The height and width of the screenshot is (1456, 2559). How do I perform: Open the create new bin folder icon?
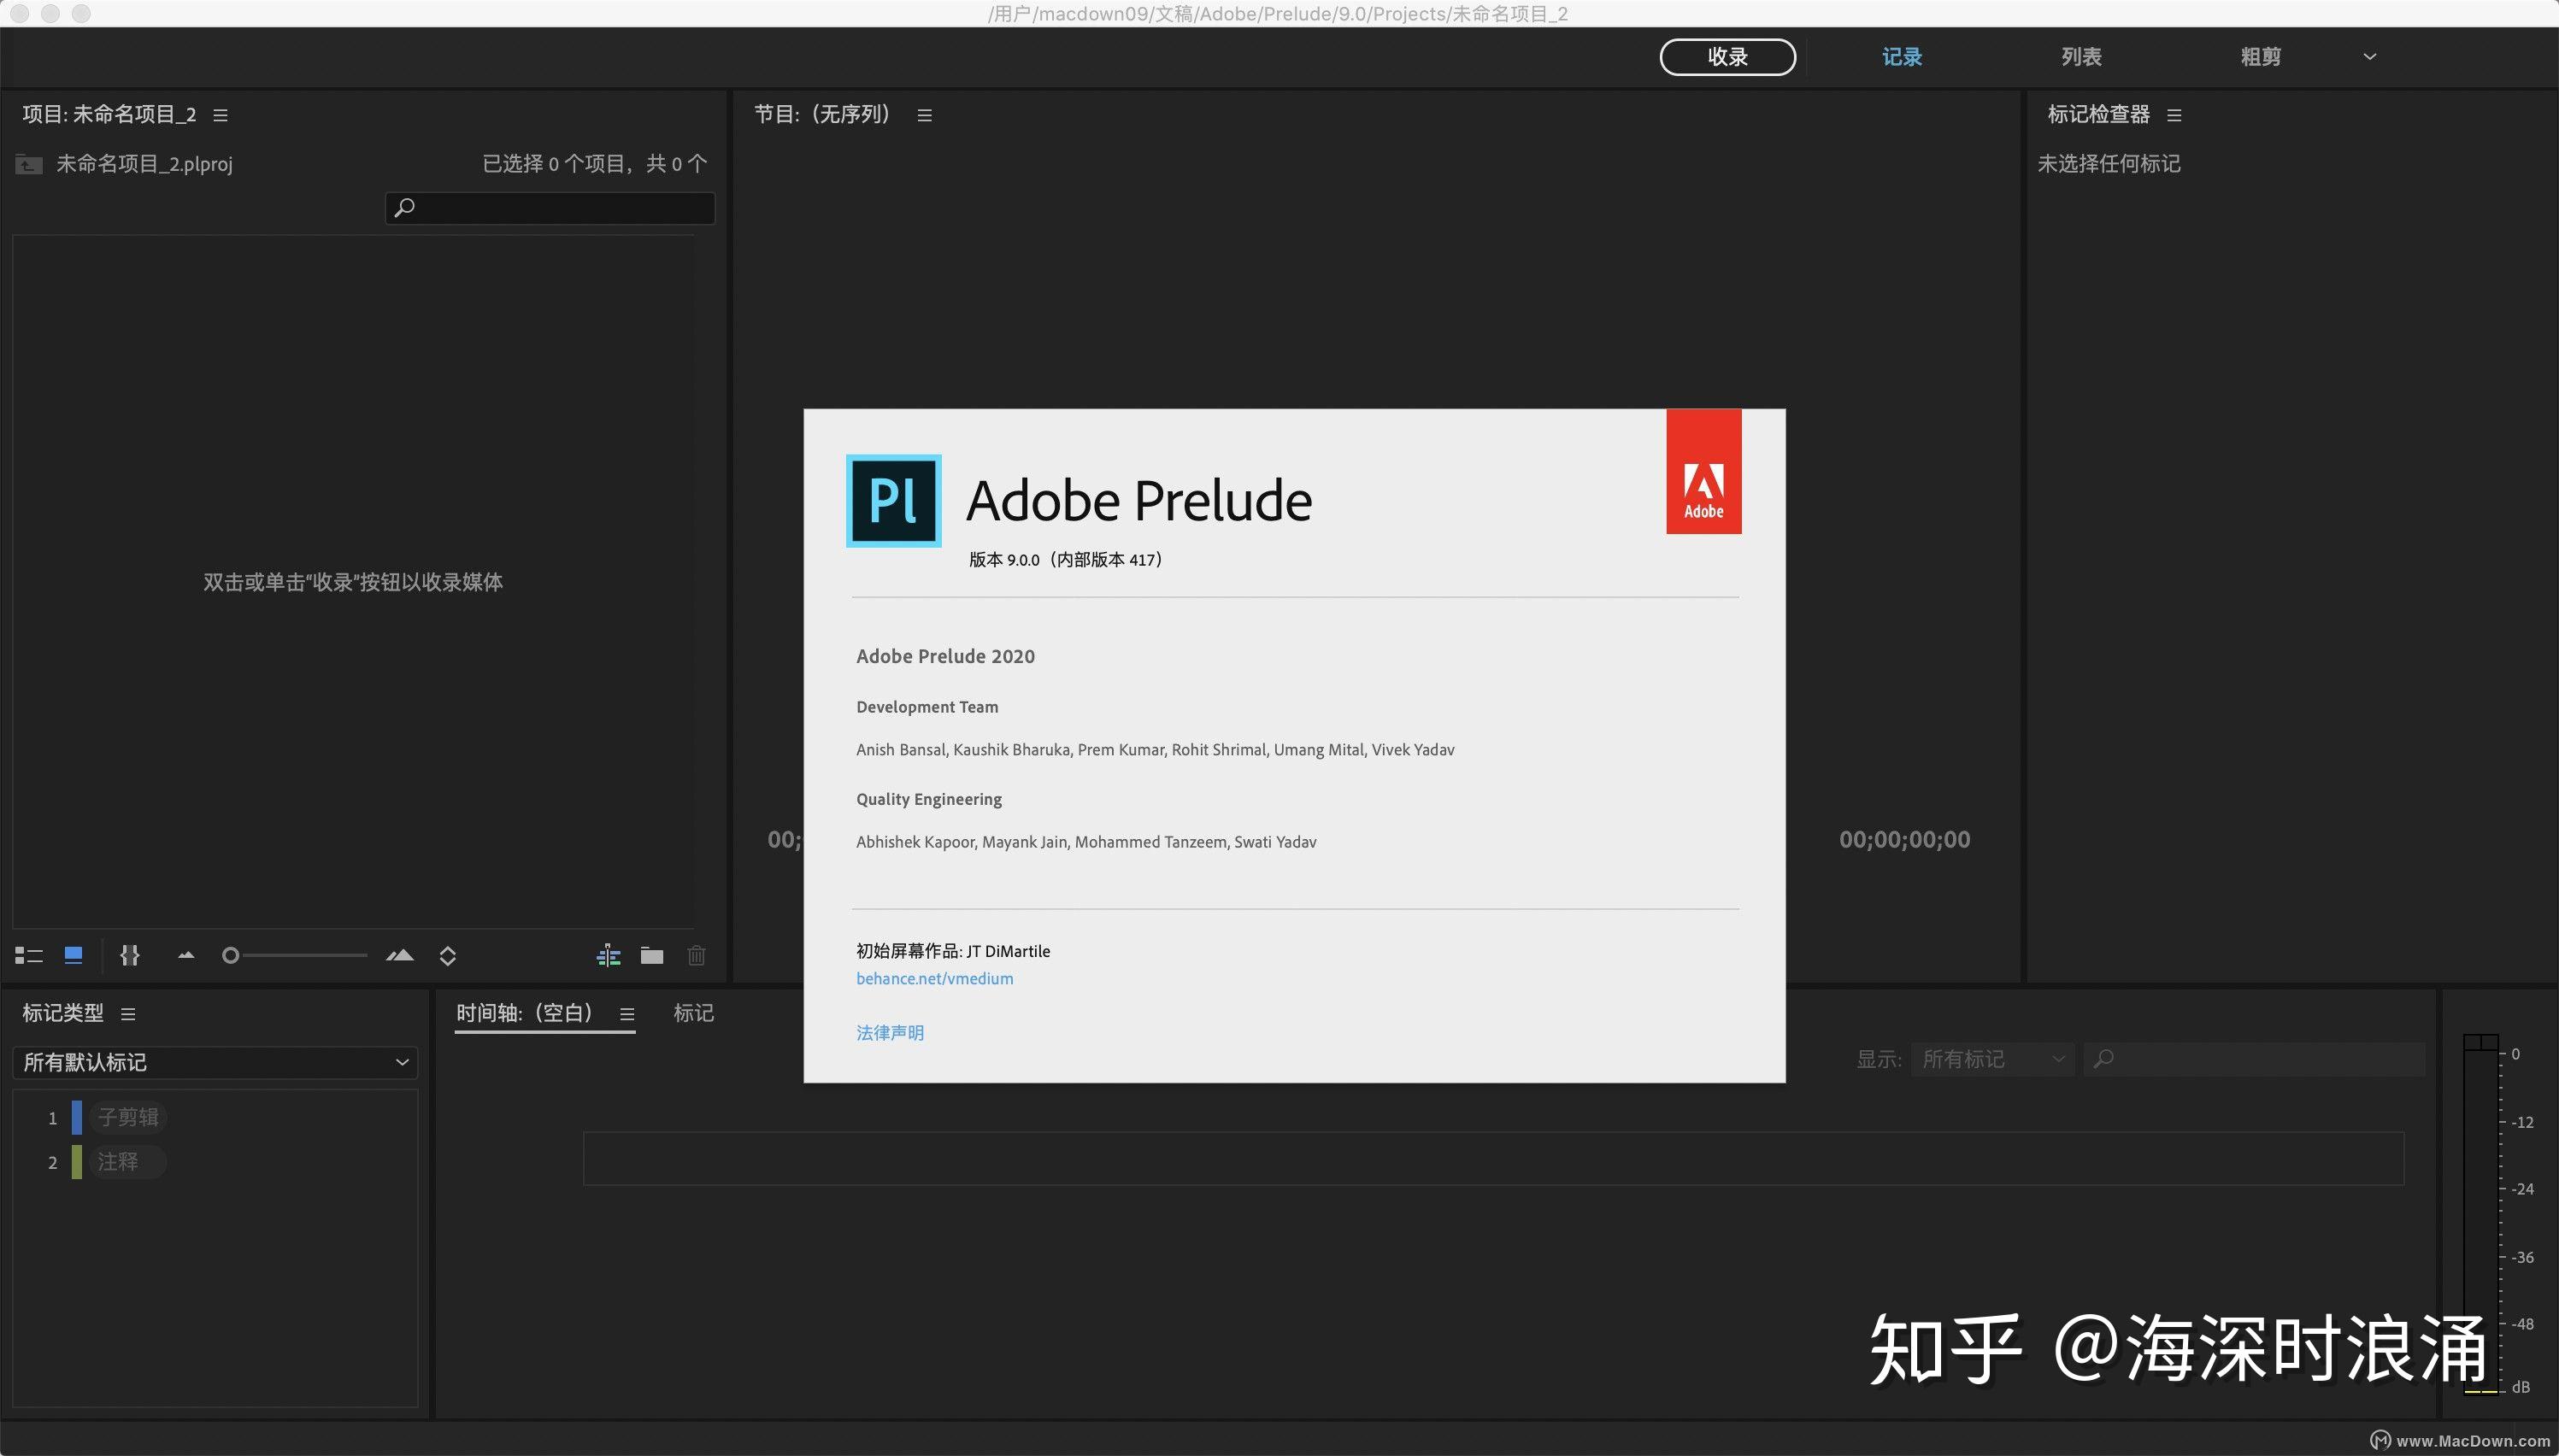pos(651,955)
